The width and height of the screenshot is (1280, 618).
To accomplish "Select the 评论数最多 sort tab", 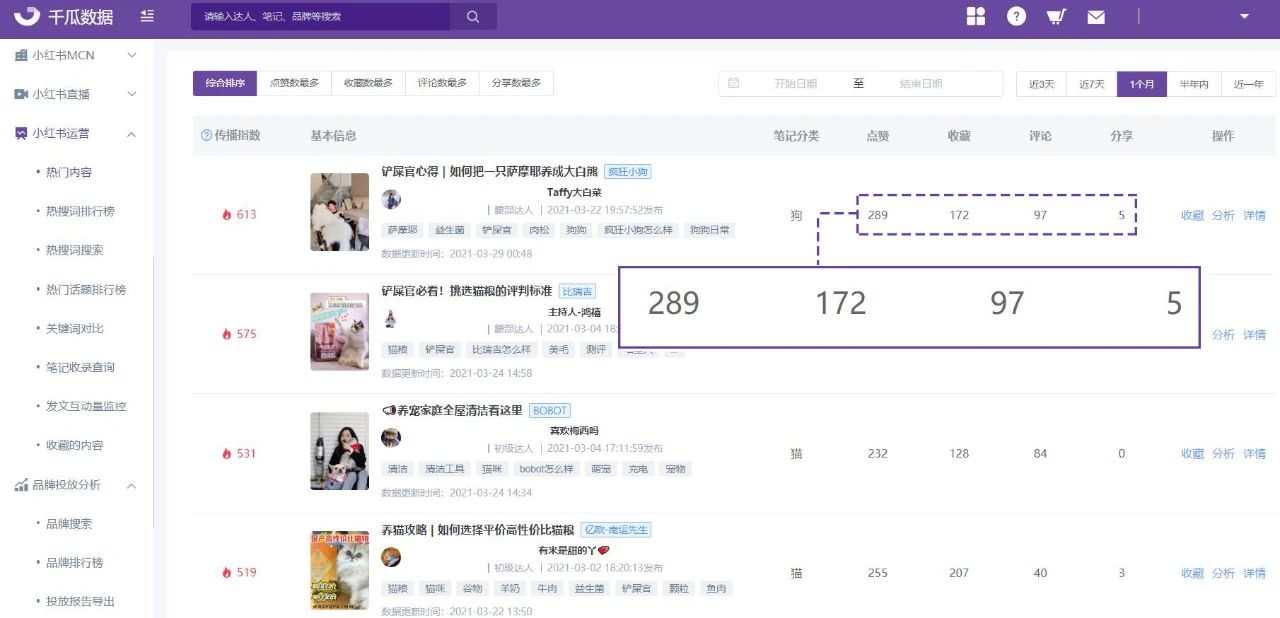I will point(442,84).
